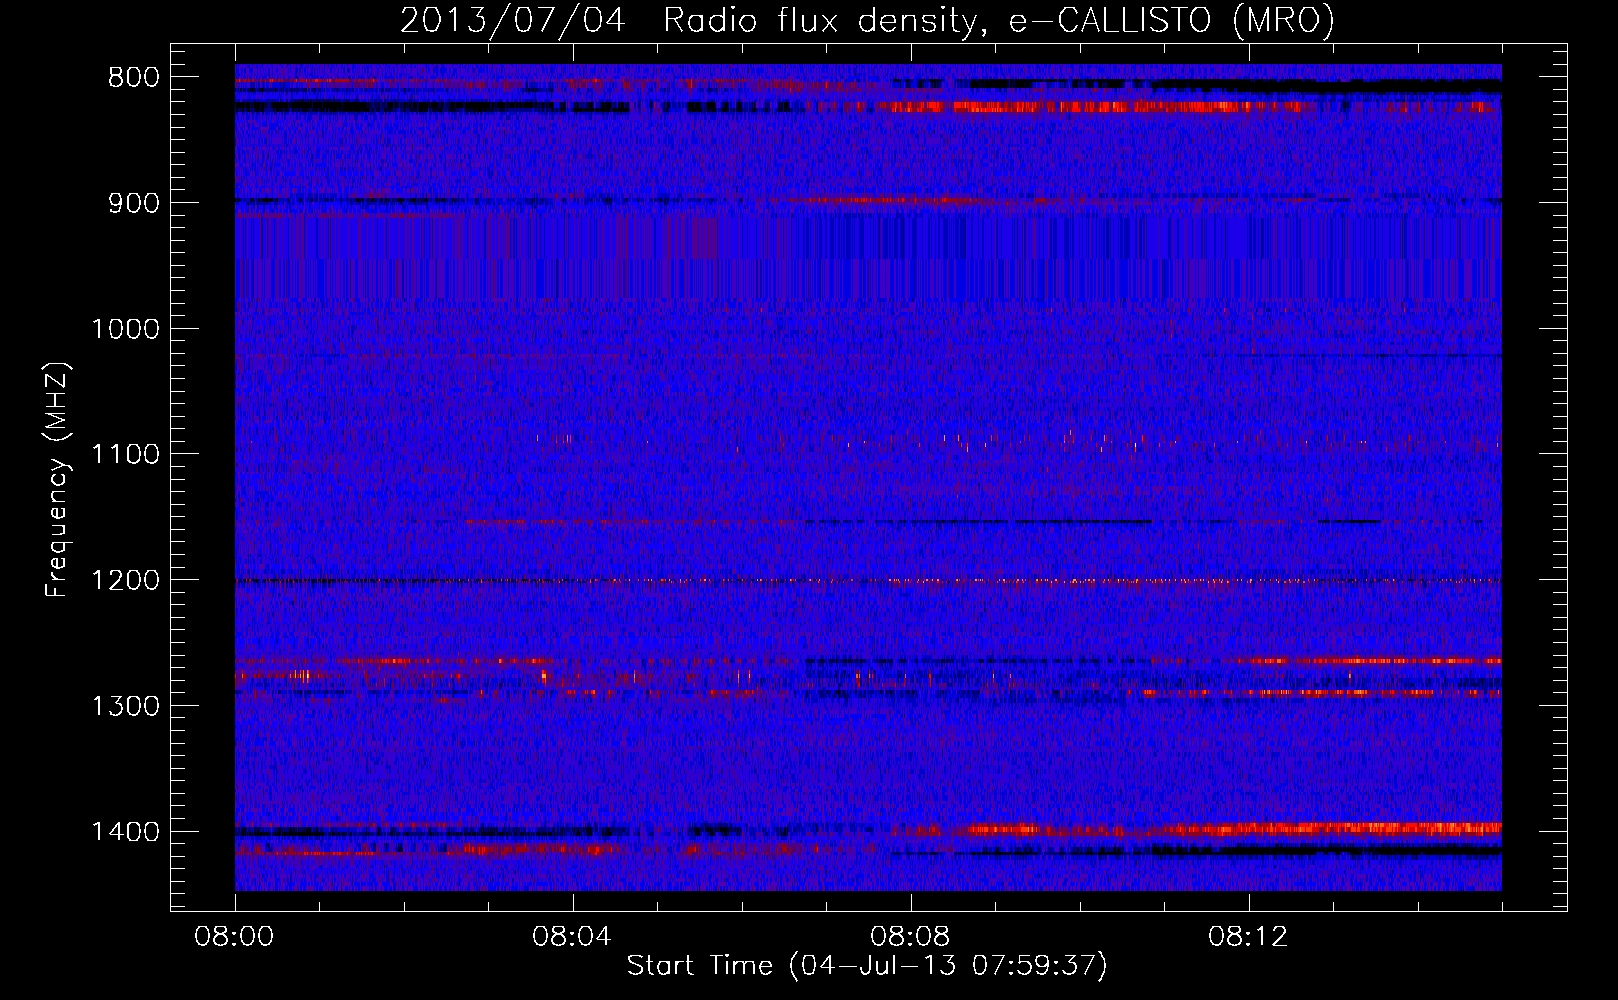Click the '1300' frequency tick label

pos(125,706)
